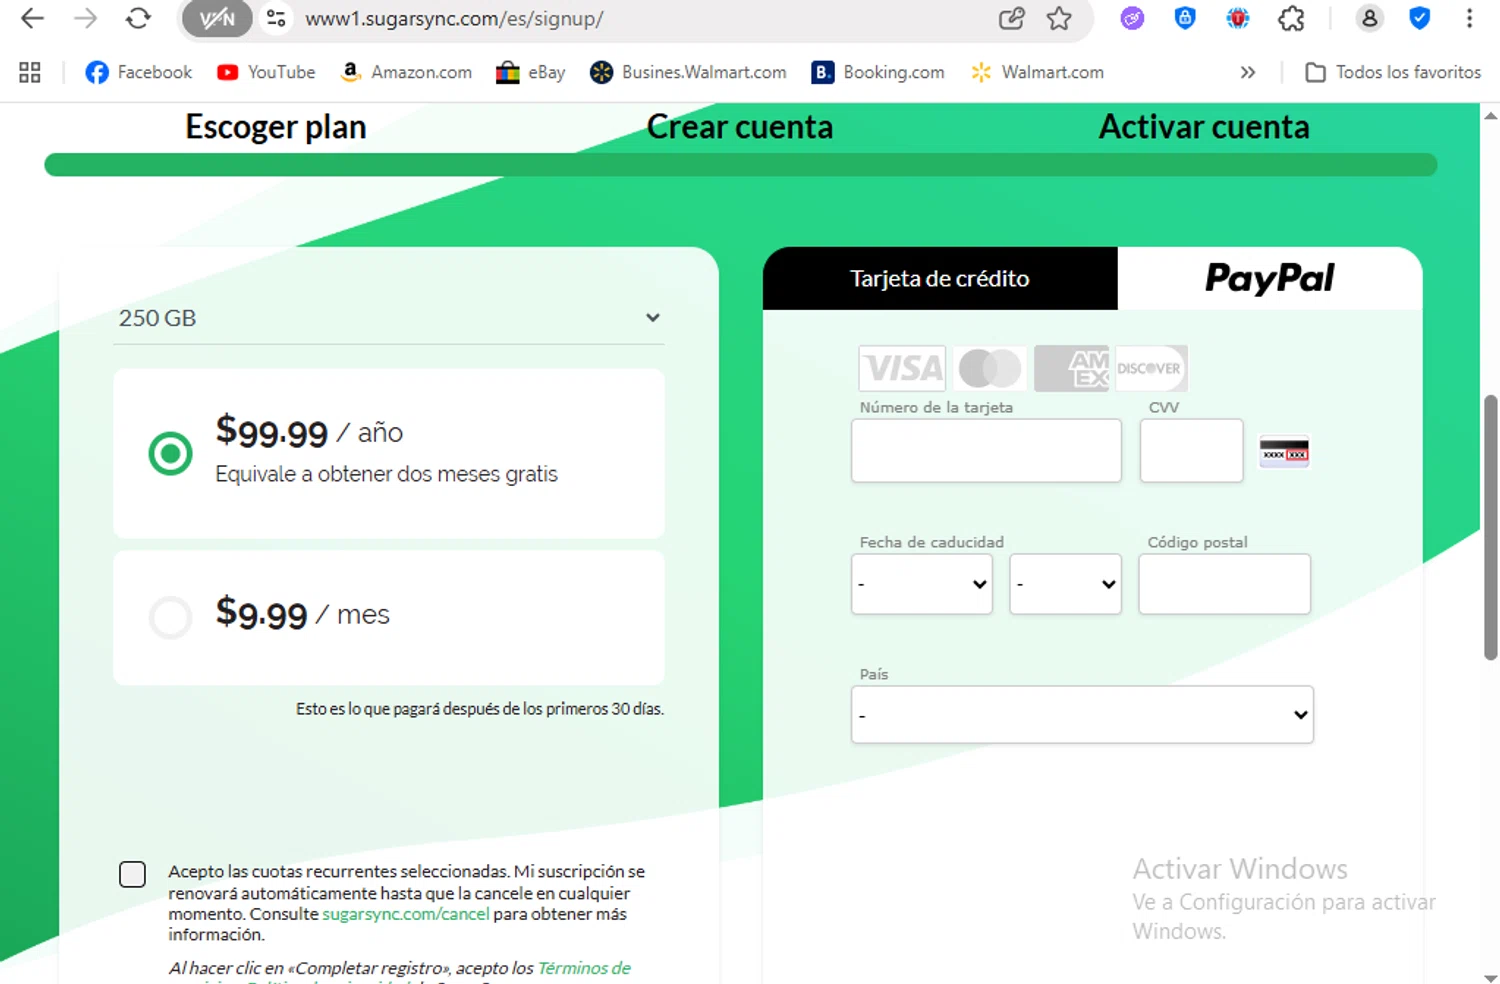Screen dimensions: 1500x984
Task: Focus the CVV input field
Action: click(1191, 450)
